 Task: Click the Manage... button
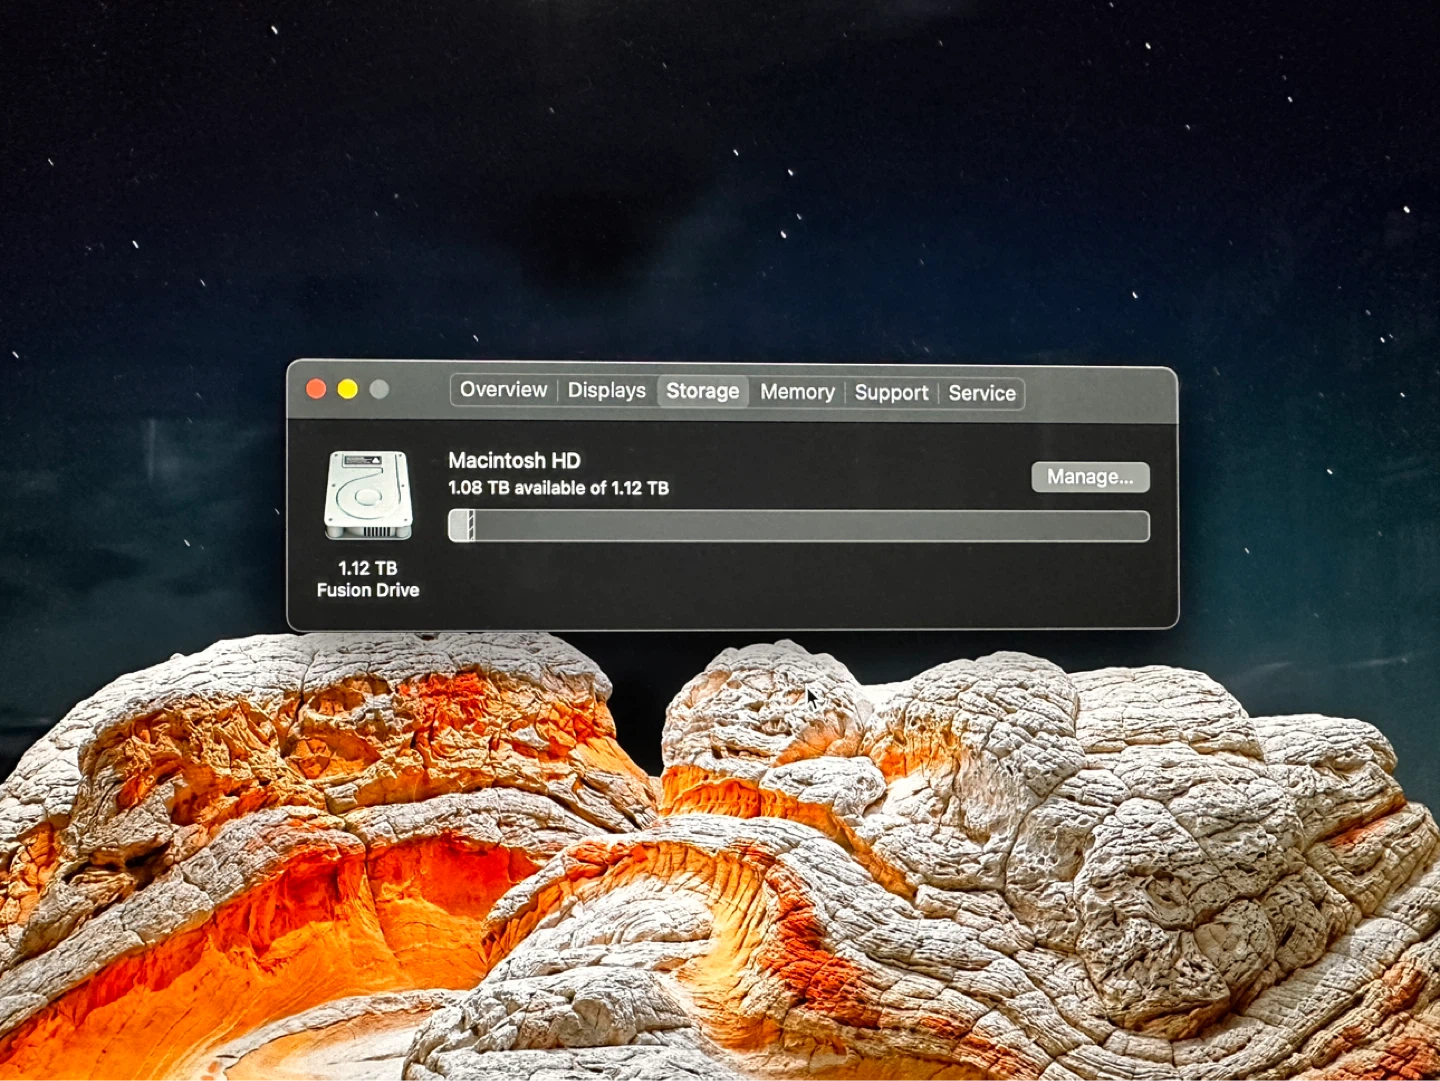tap(1090, 477)
